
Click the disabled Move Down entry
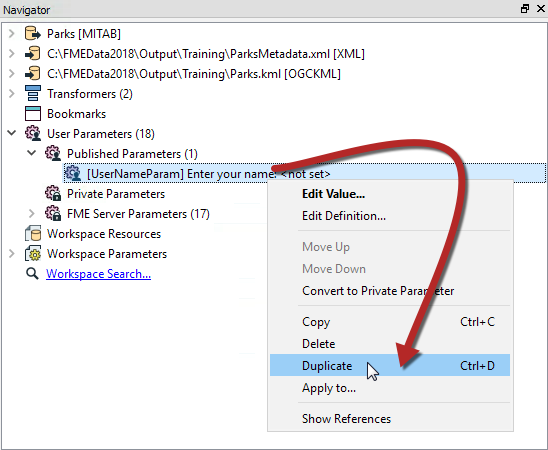(390, 269)
